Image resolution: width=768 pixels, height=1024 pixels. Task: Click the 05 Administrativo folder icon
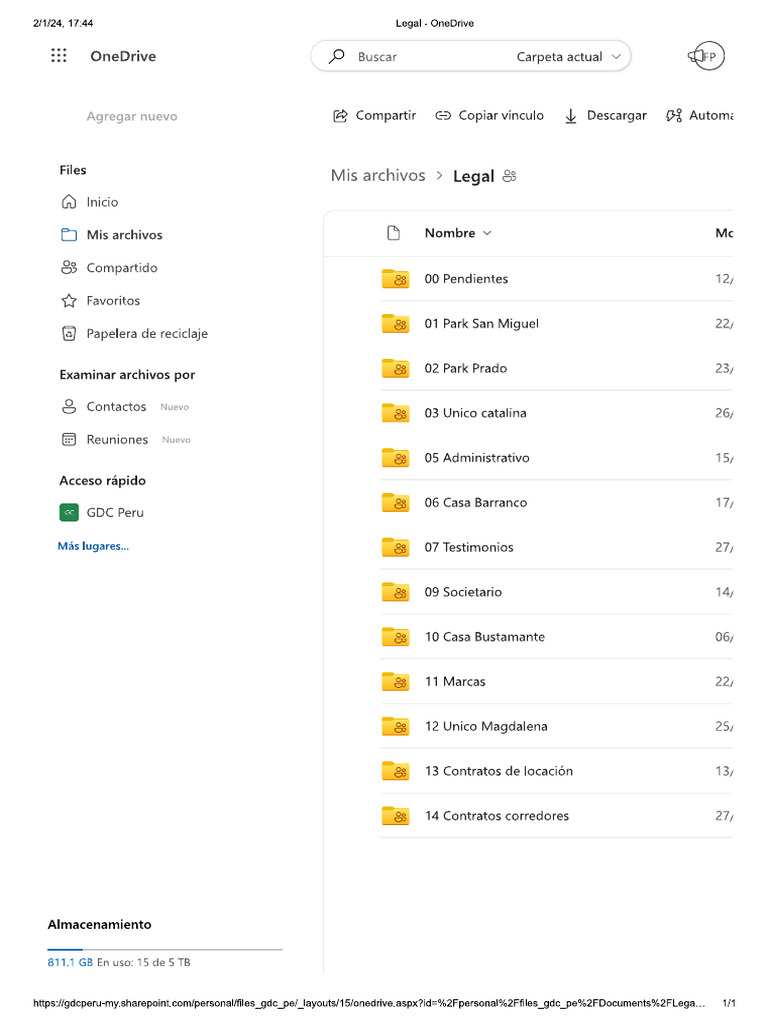pos(395,458)
